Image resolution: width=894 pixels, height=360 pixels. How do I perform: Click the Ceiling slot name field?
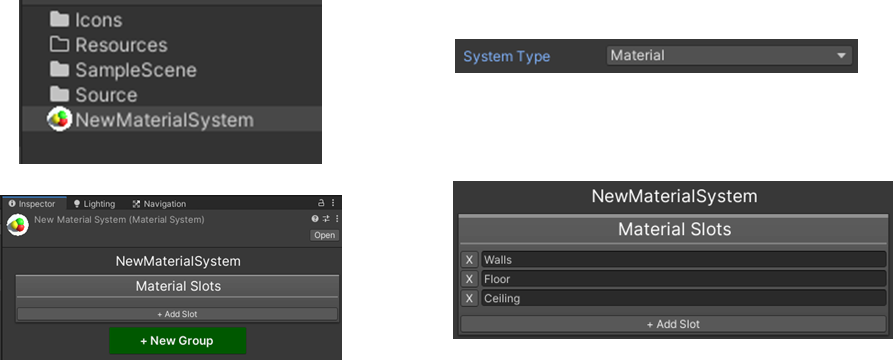(x=684, y=298)
